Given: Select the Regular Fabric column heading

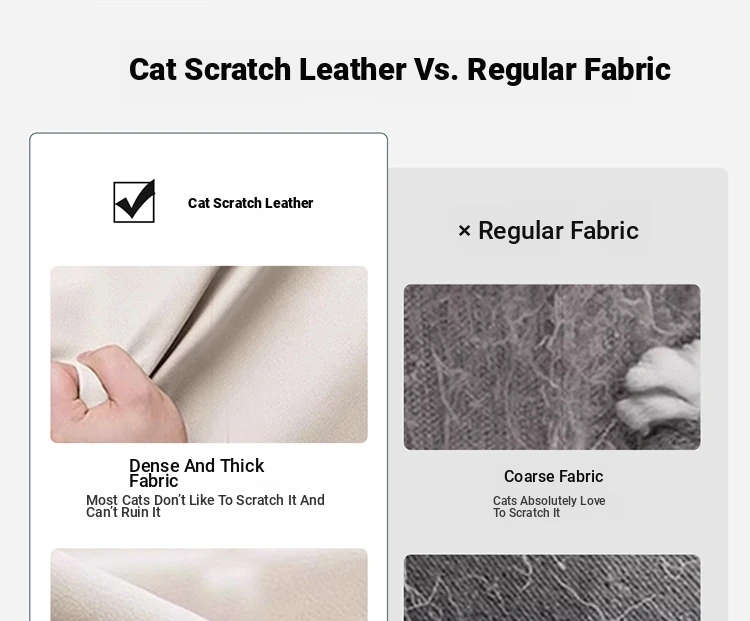Looking at the screenshot, I should point(548,231).
